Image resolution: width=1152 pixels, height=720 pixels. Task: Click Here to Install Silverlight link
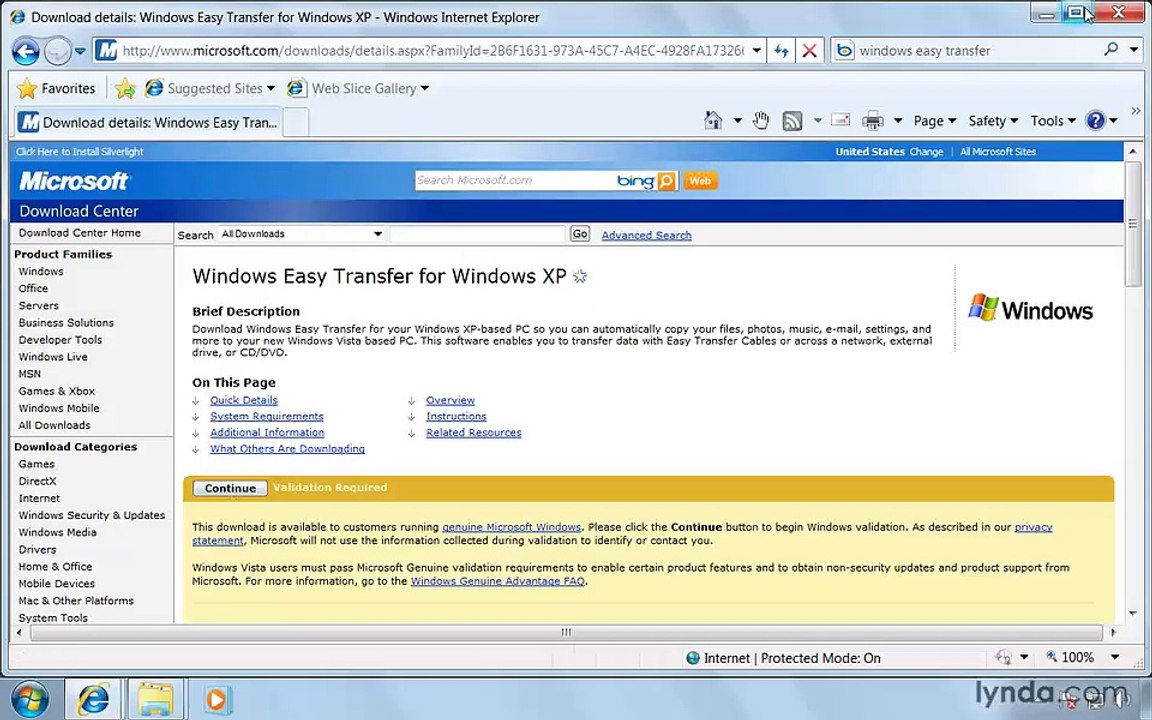[79, 151]
